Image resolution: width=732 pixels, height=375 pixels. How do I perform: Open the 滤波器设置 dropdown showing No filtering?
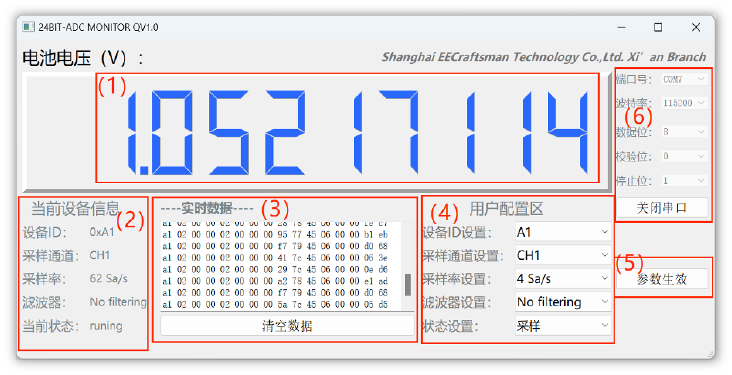click(563, 302)
